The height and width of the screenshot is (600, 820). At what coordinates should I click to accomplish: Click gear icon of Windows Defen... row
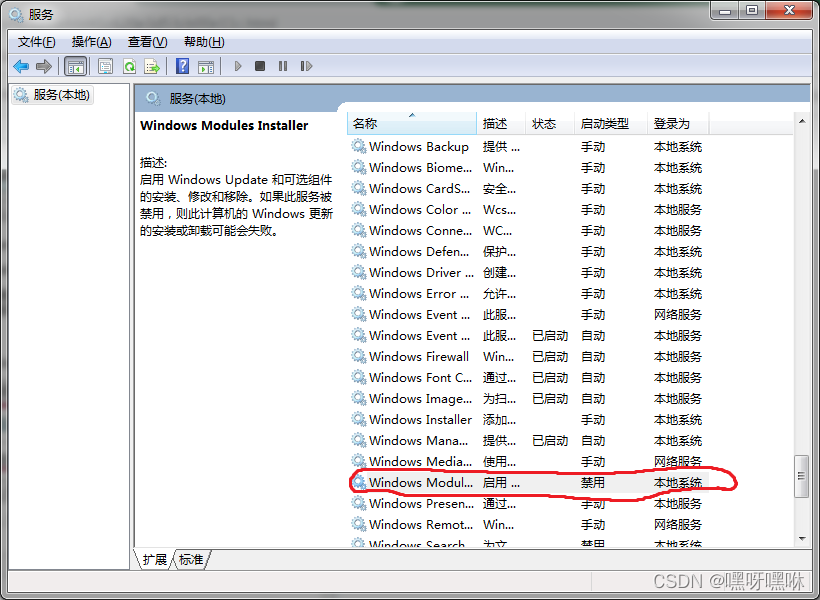[x=359, y=251]
